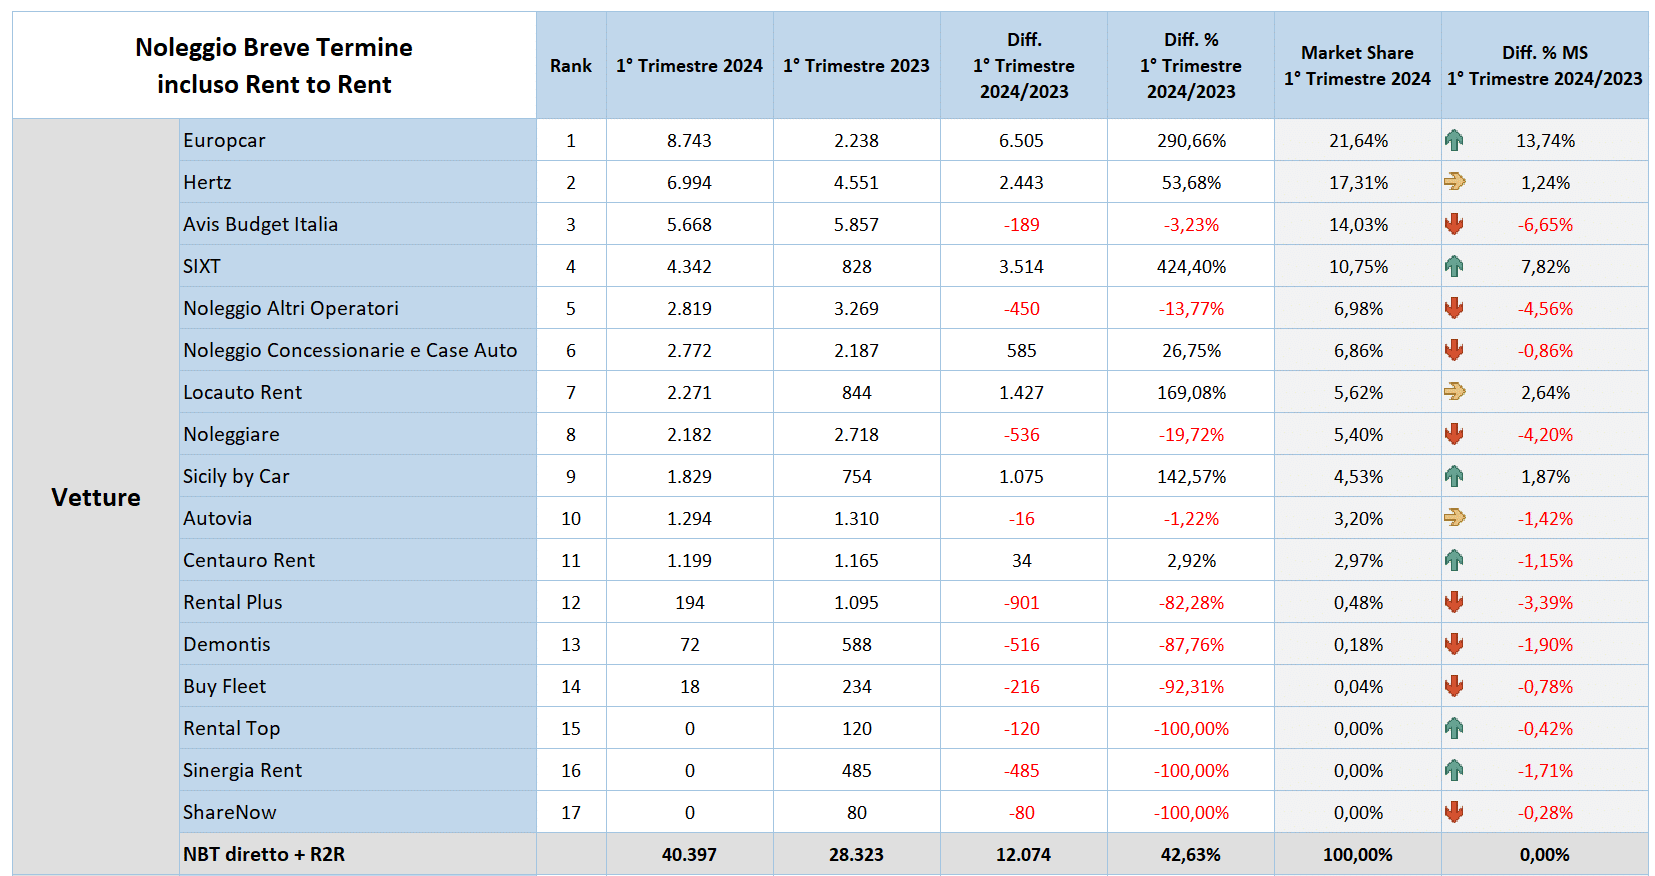Select the Noleggiare name cell
The height and width of the screenshot is (876, 1655).
pos(358,435)
